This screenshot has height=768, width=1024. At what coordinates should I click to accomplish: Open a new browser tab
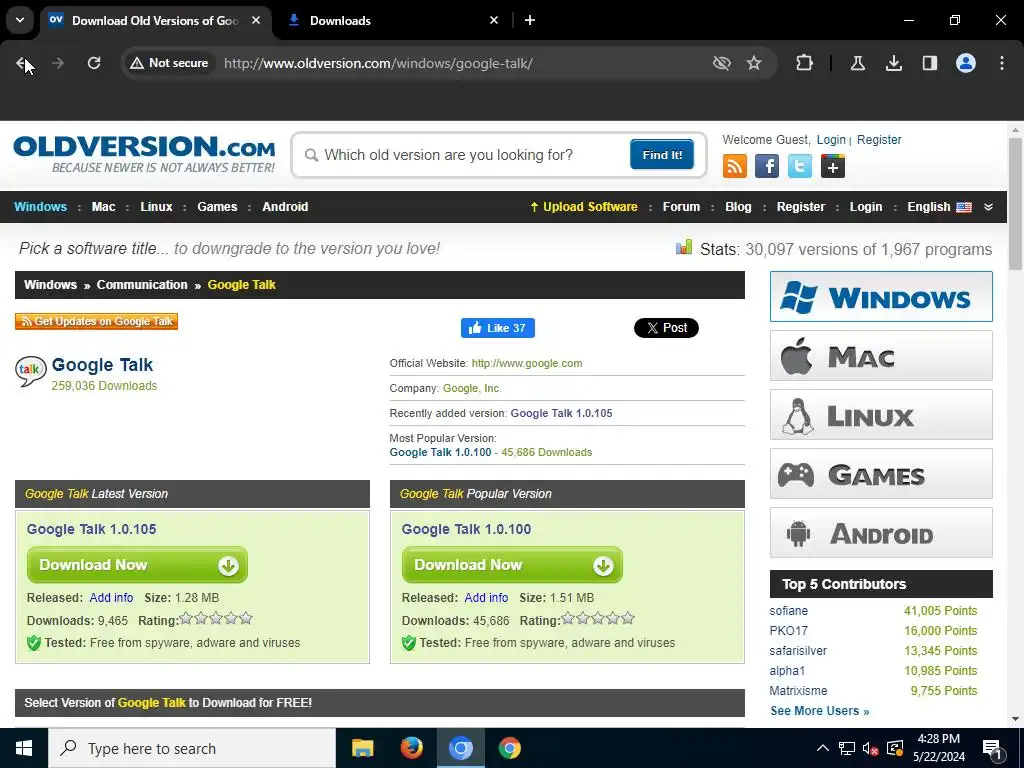pos(530,20)
